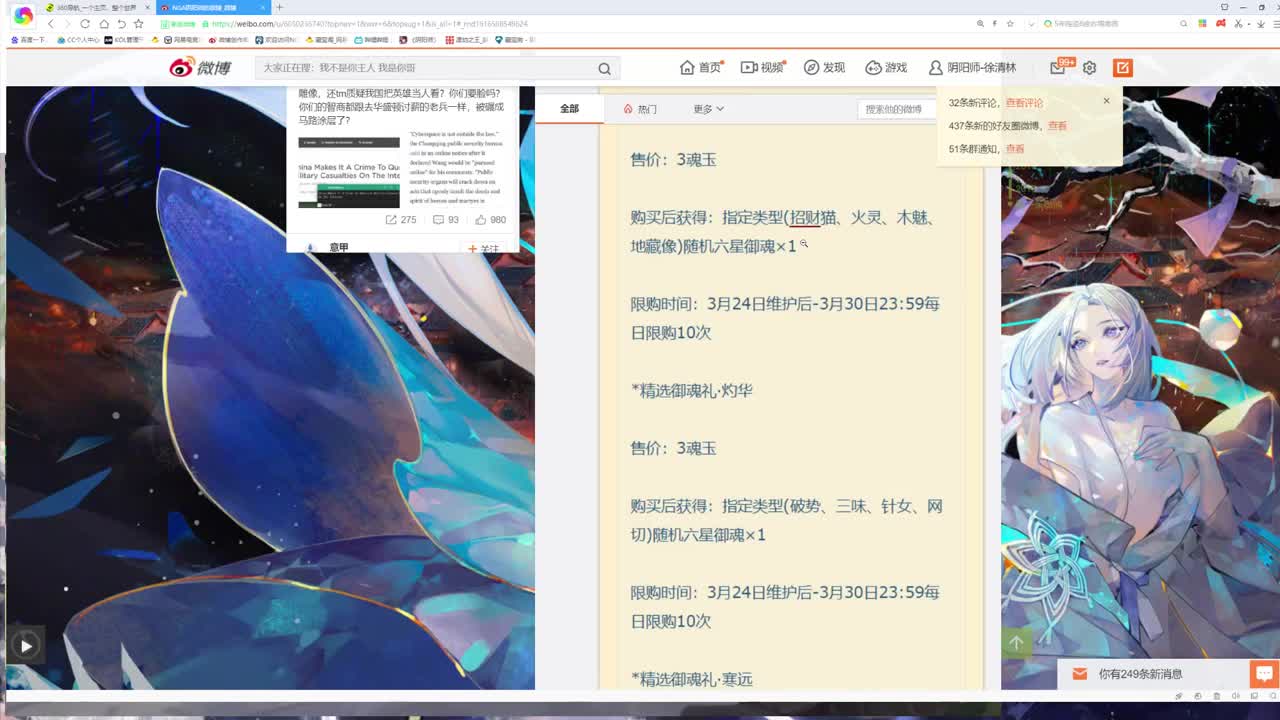The width and height of the screenshot is (1280, 720).
Task: Click the Weibo logo
Action: [x=199, y=67]
